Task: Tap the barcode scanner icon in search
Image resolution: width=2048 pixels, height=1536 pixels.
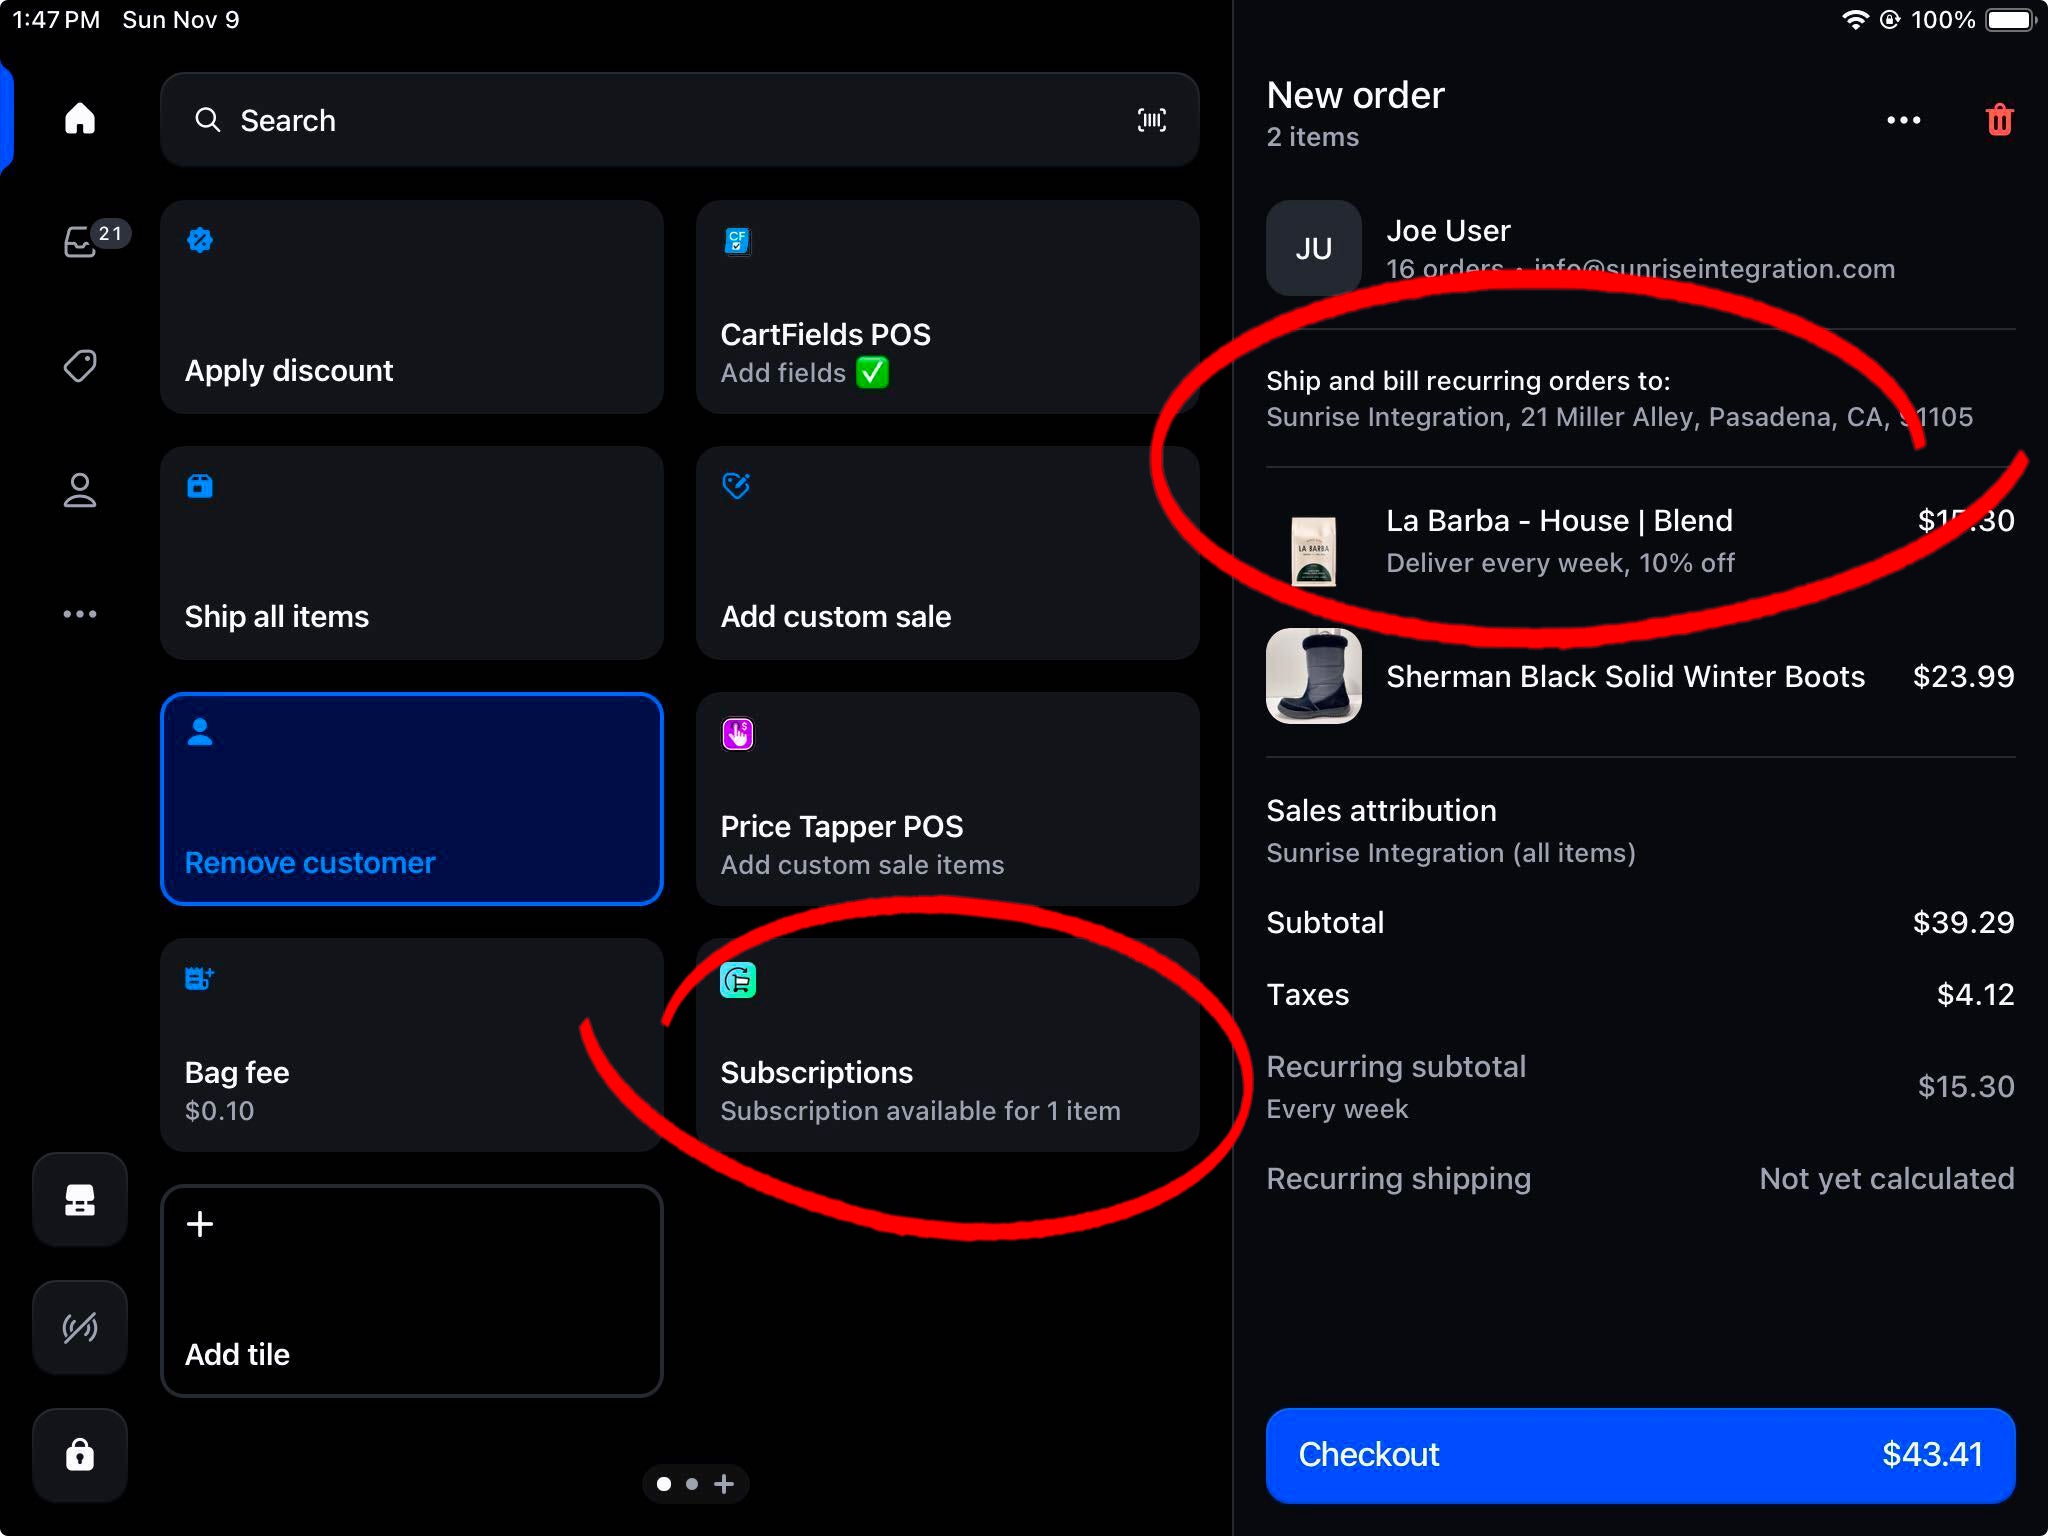Action: point(1151,120)
